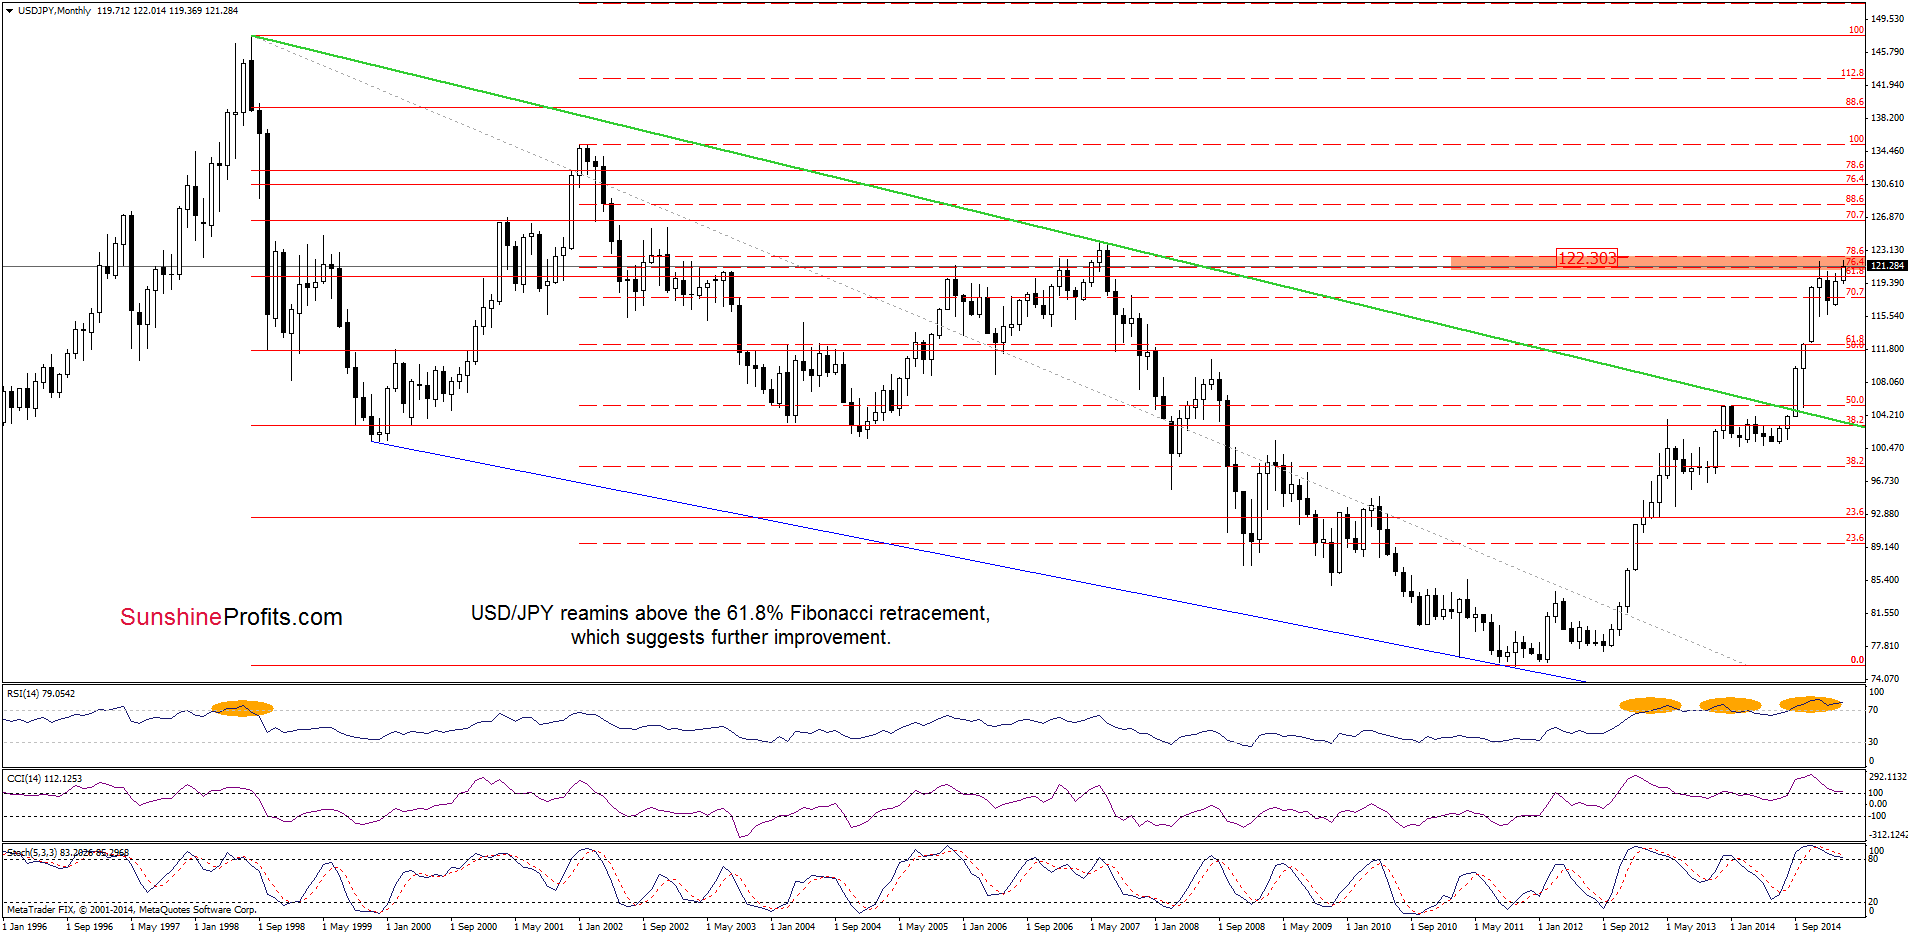The width and height of the screenshot is (1908, 935).
Task: Click the 1 May 1999 date label
Action: click(347, 927)
